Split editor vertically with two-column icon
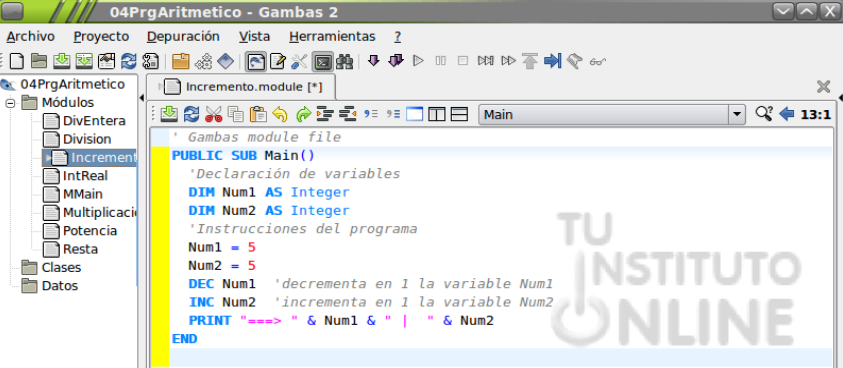The height and width of the screenshot is (368, 843). 437,114
